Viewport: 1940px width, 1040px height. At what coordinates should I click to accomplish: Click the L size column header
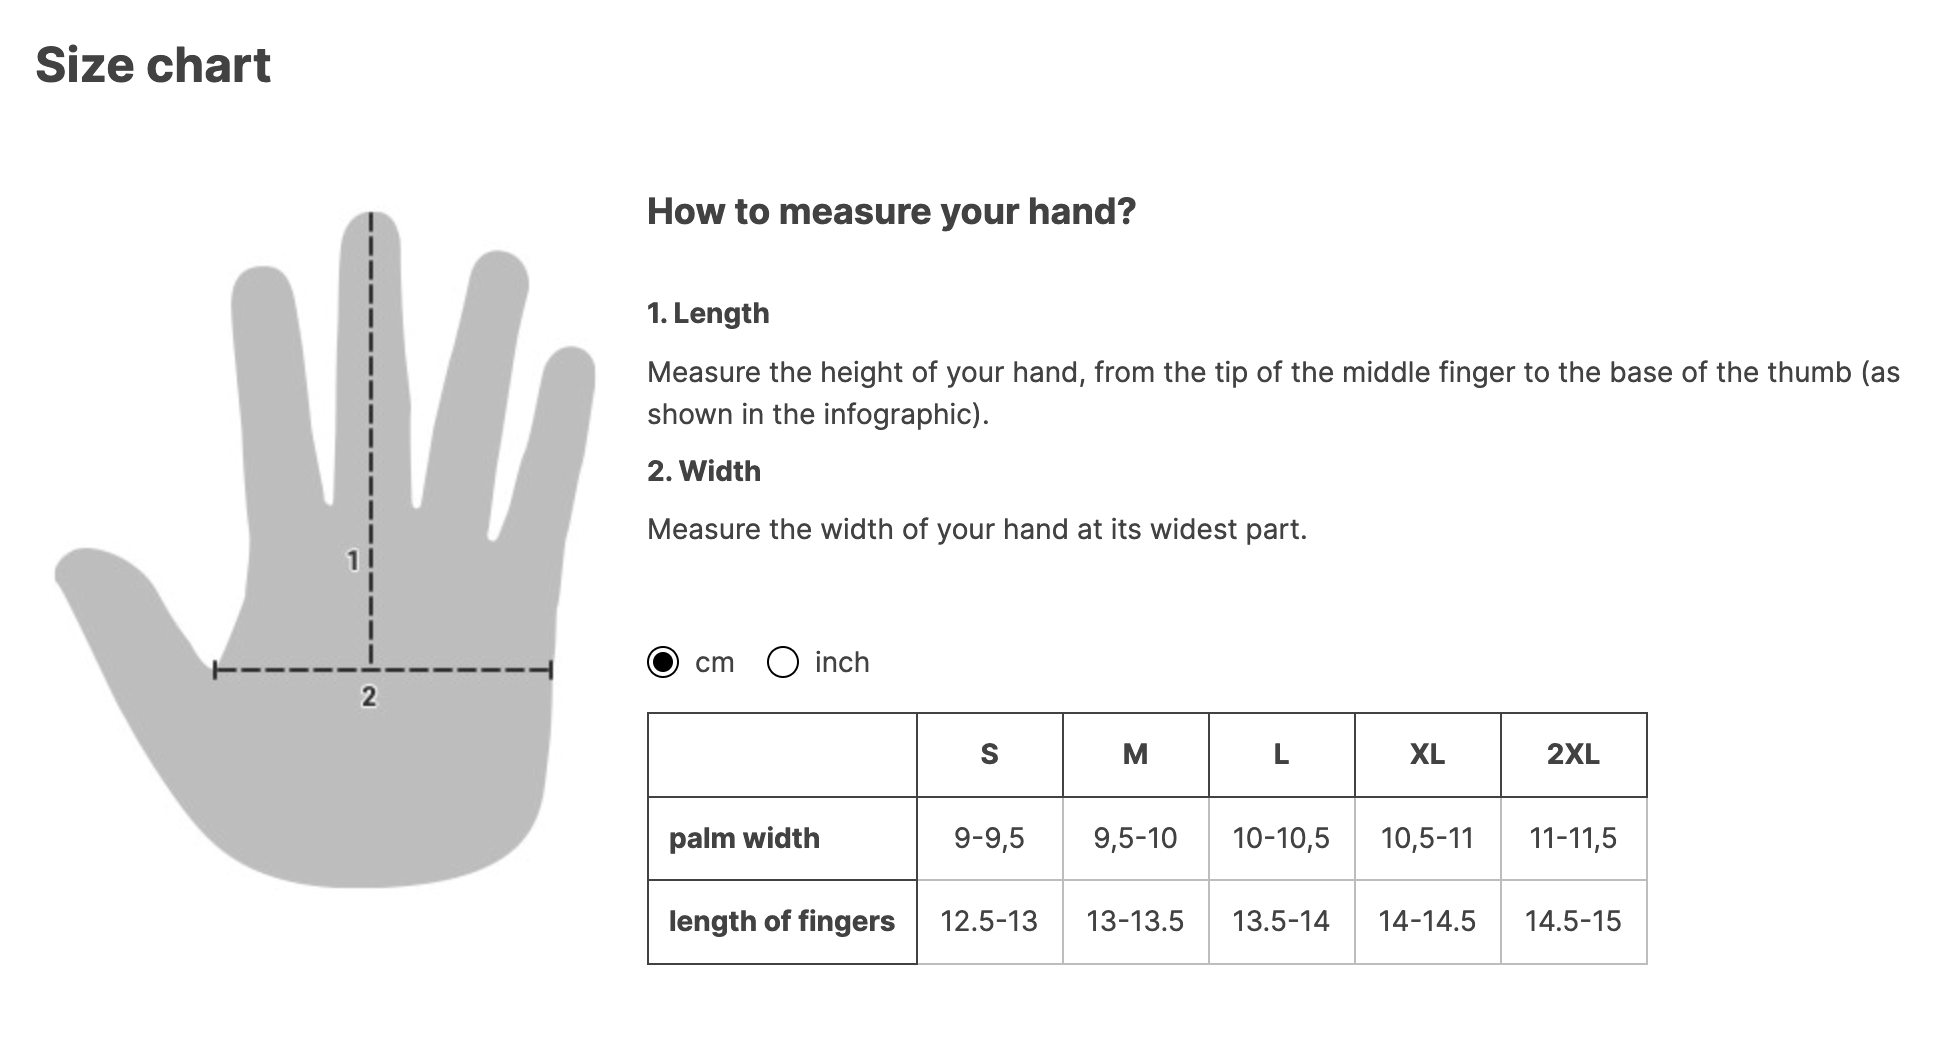point(1281,754)
